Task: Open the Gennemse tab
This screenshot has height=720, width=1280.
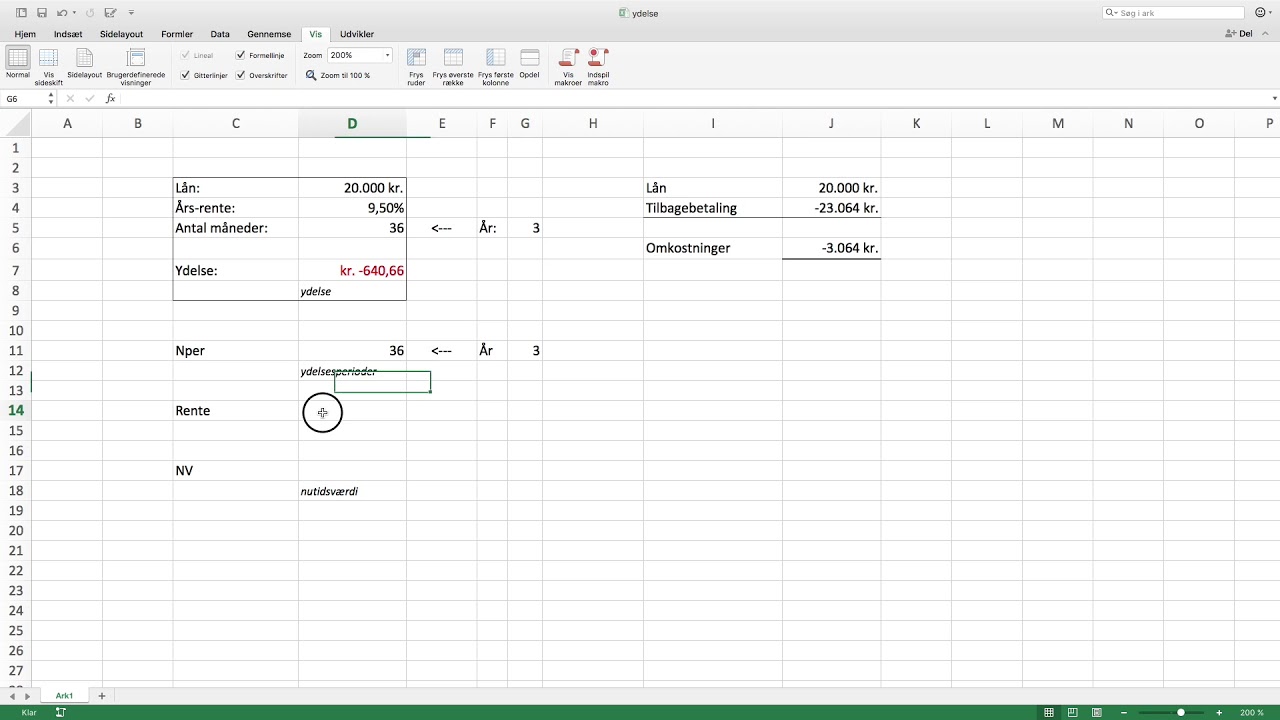Action: pyautogui.click(x=269, y=34)
